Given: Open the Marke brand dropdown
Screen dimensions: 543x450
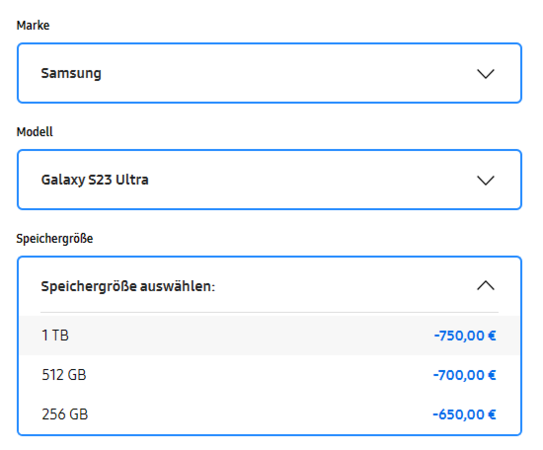Looking at the screenshot, I should (269, 73).
